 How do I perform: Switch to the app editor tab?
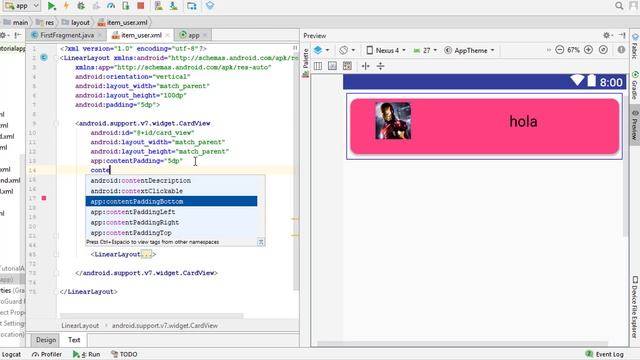point(193,35)
